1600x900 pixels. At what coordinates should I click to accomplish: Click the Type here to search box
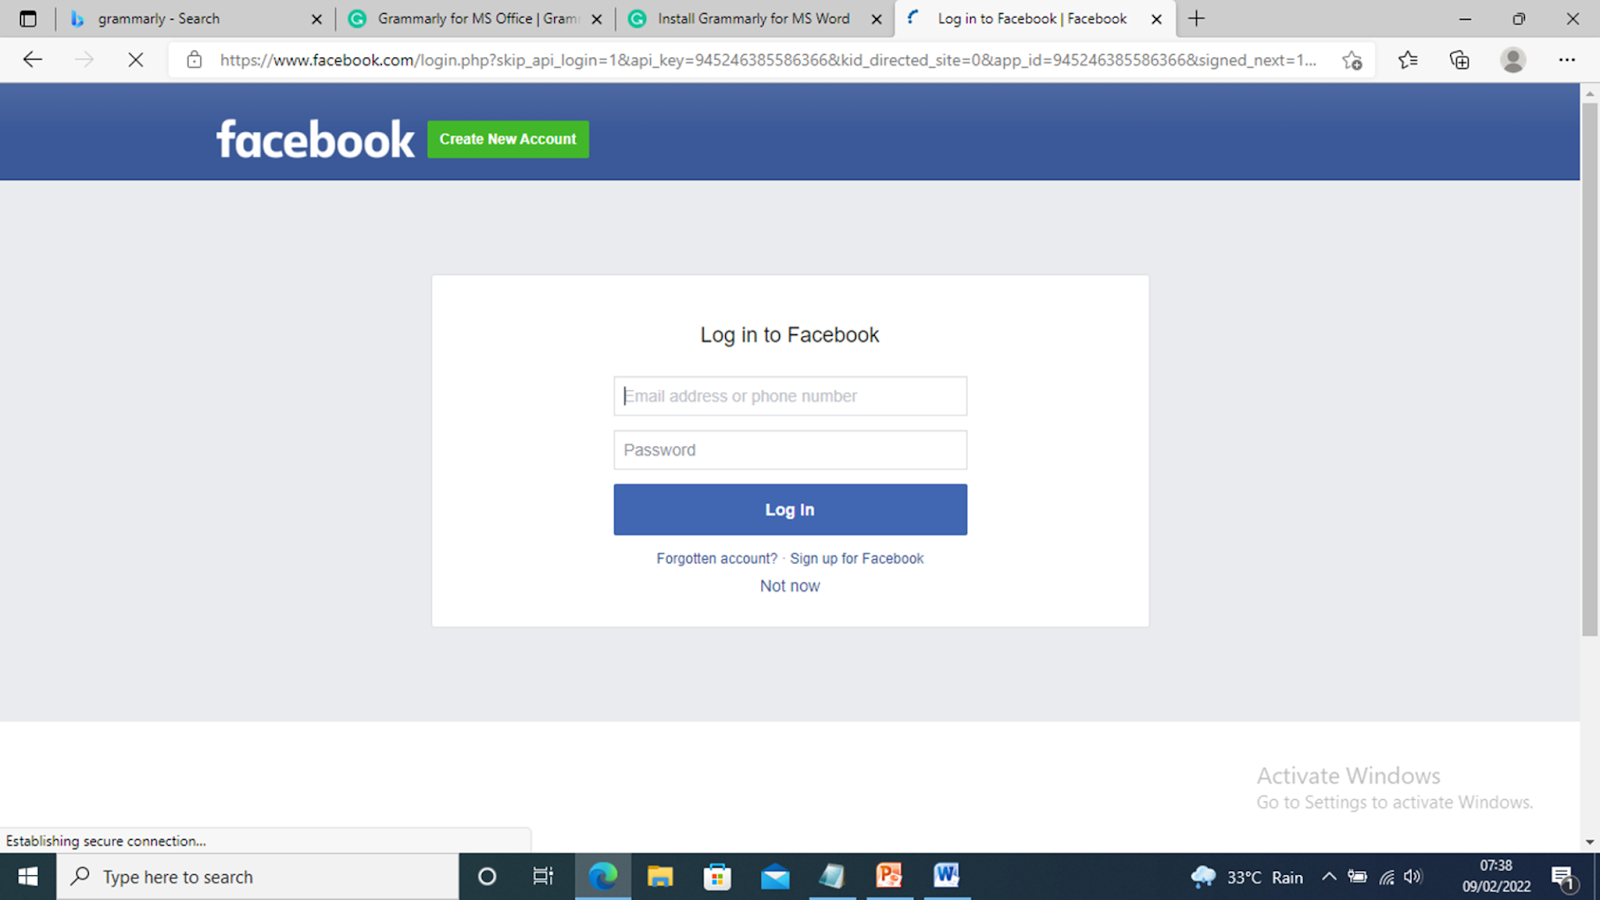(258, 877)
